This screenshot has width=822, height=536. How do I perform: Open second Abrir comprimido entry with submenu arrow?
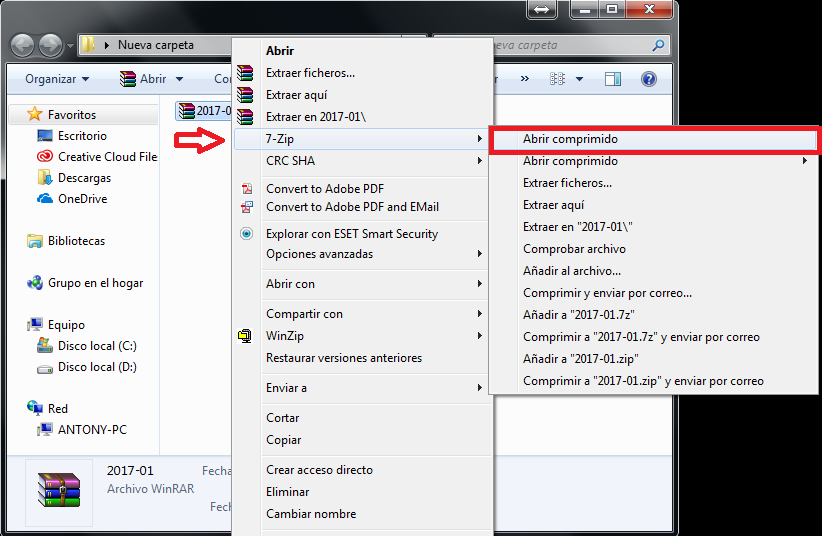click(654, 161)
